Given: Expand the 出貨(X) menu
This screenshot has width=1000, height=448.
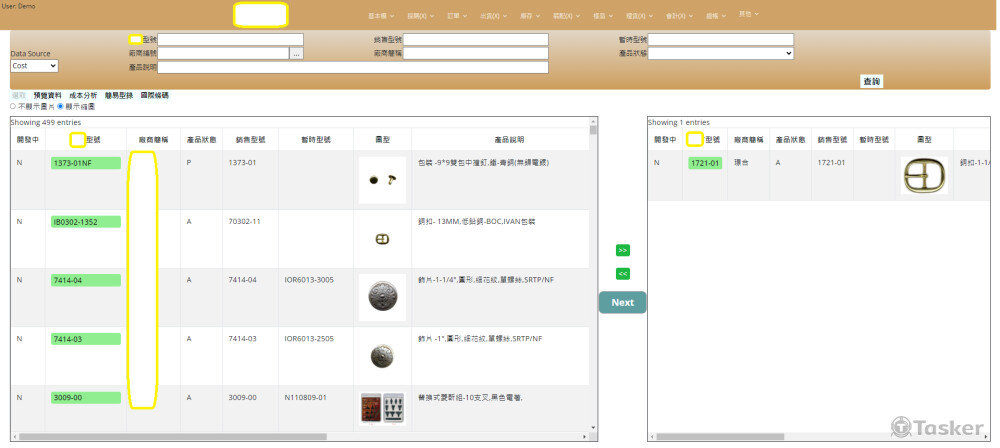Looking at the screenshot, I should pyautogui.click(x=494, y=16).
